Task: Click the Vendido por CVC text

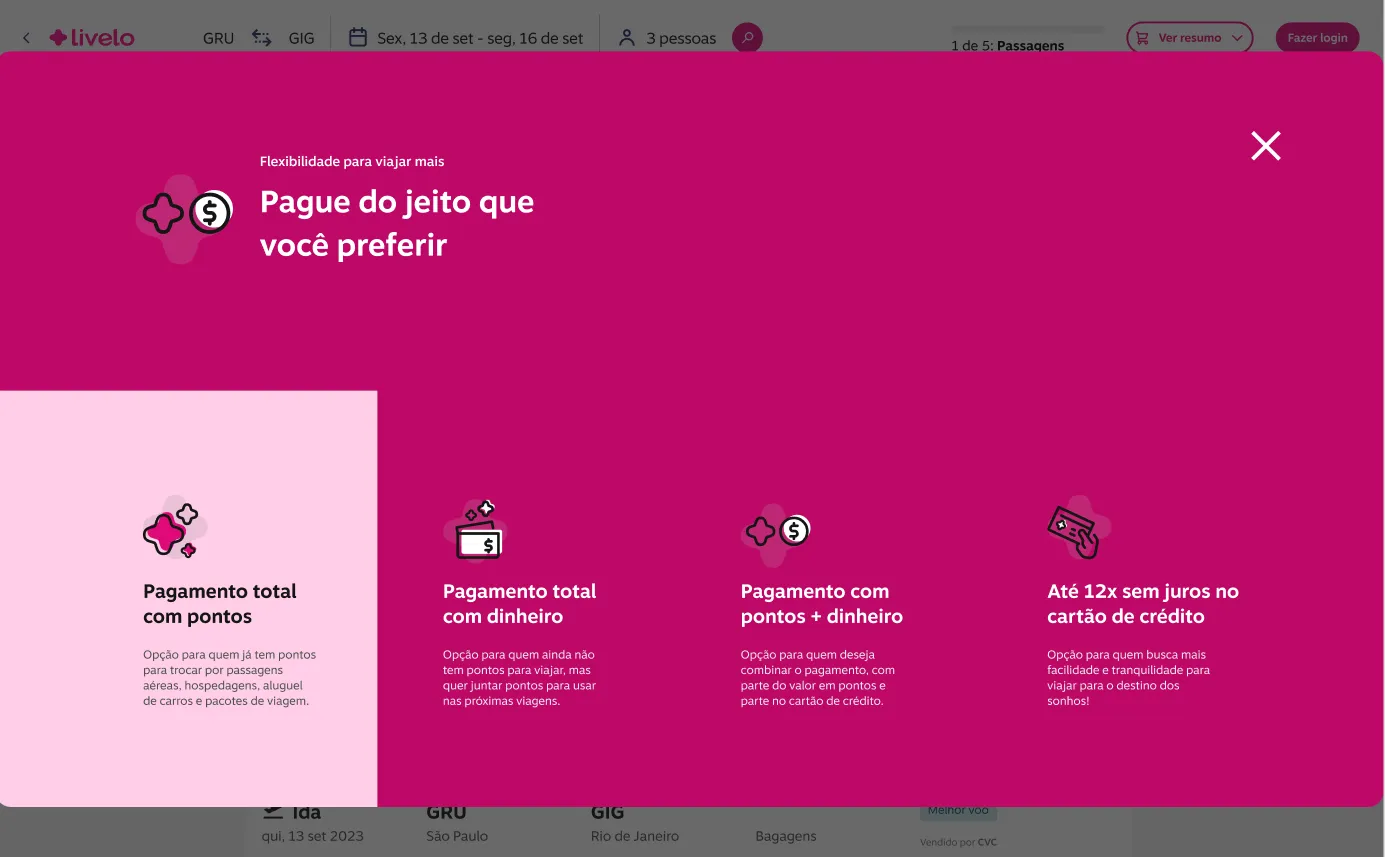Action: click(958, 842)
